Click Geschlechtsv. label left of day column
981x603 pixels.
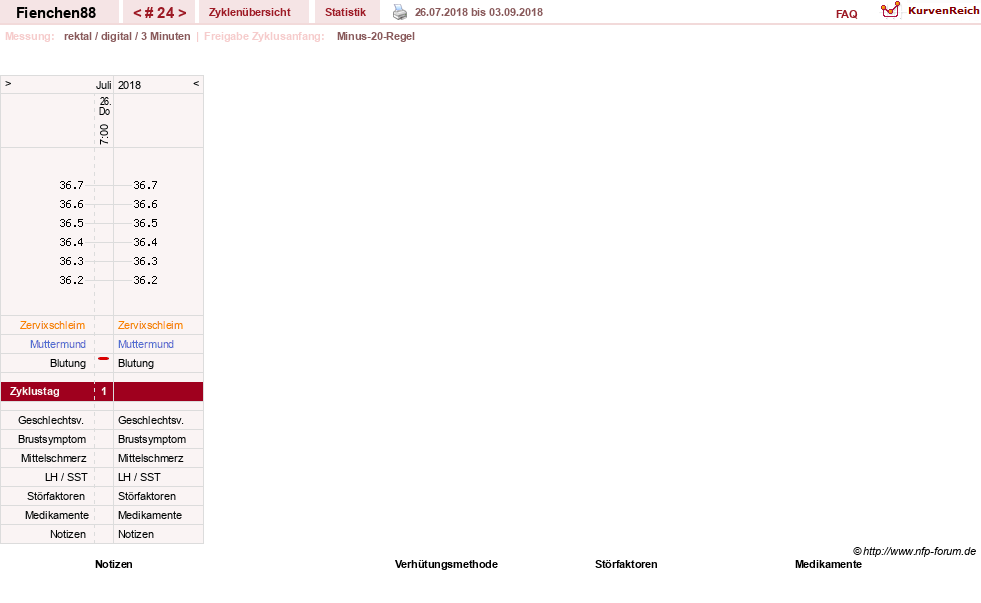(51, 420)
